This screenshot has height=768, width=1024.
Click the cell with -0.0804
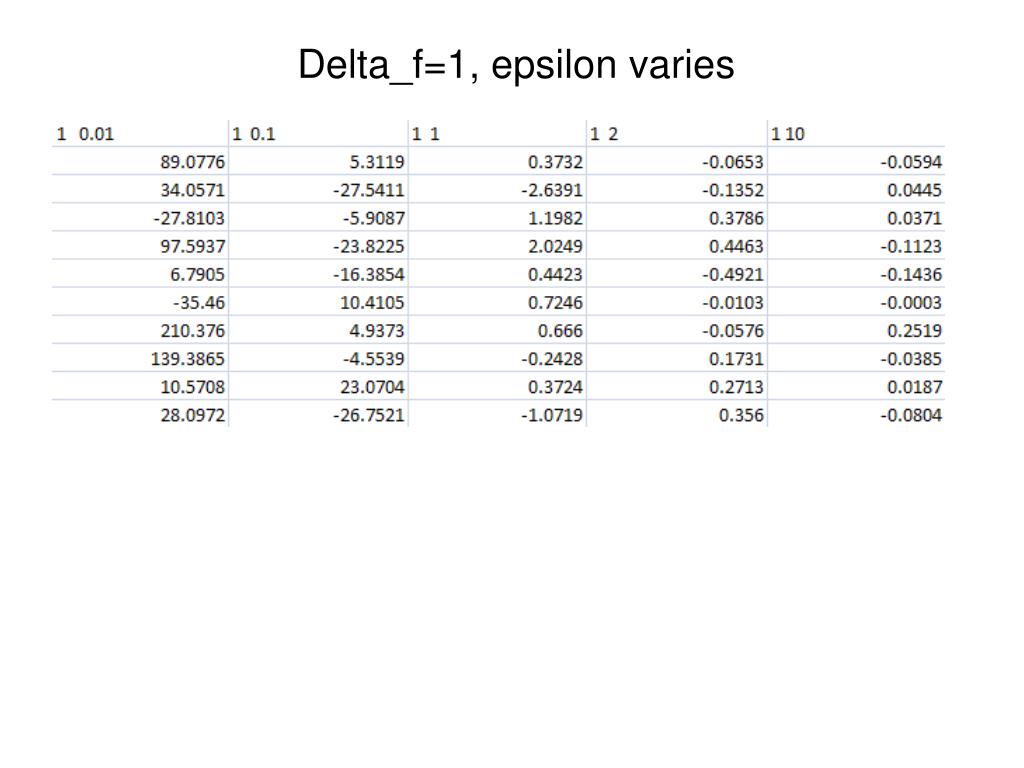click(x=856, y=415)
